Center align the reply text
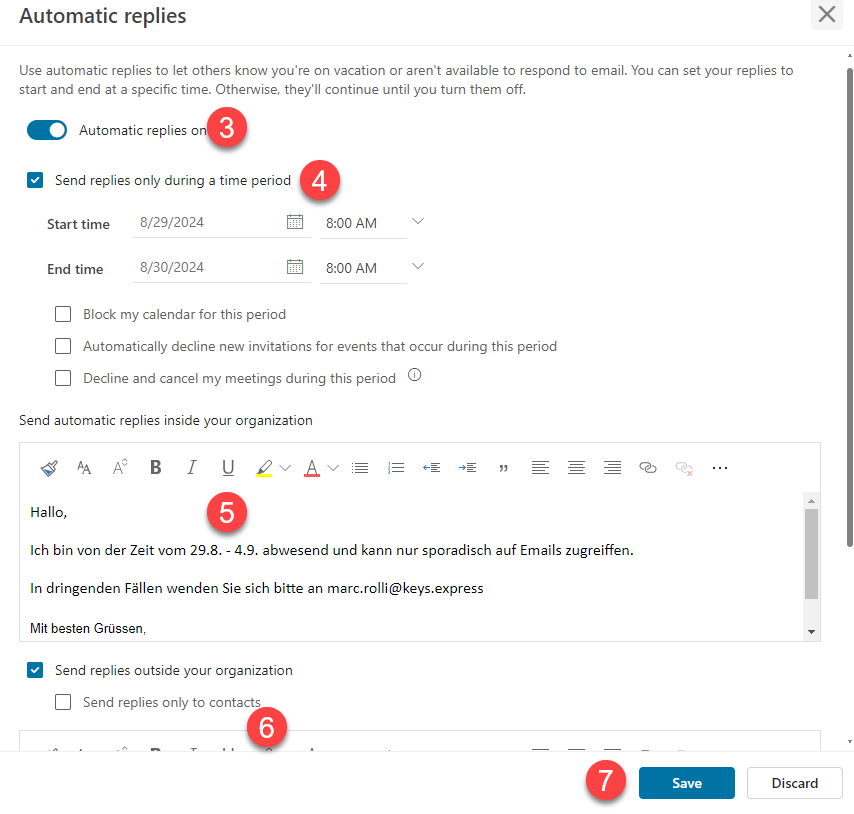The height and width of the screenshot is (814, 854). point(576,467)
